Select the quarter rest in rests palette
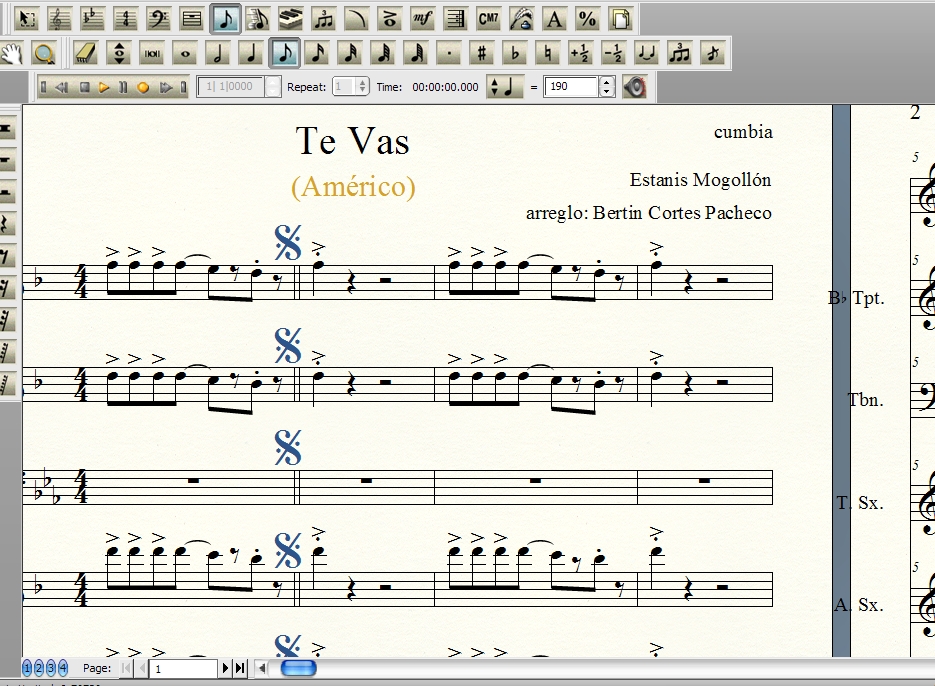The height and width of the screenshot is (686, 935). point(6,224)
